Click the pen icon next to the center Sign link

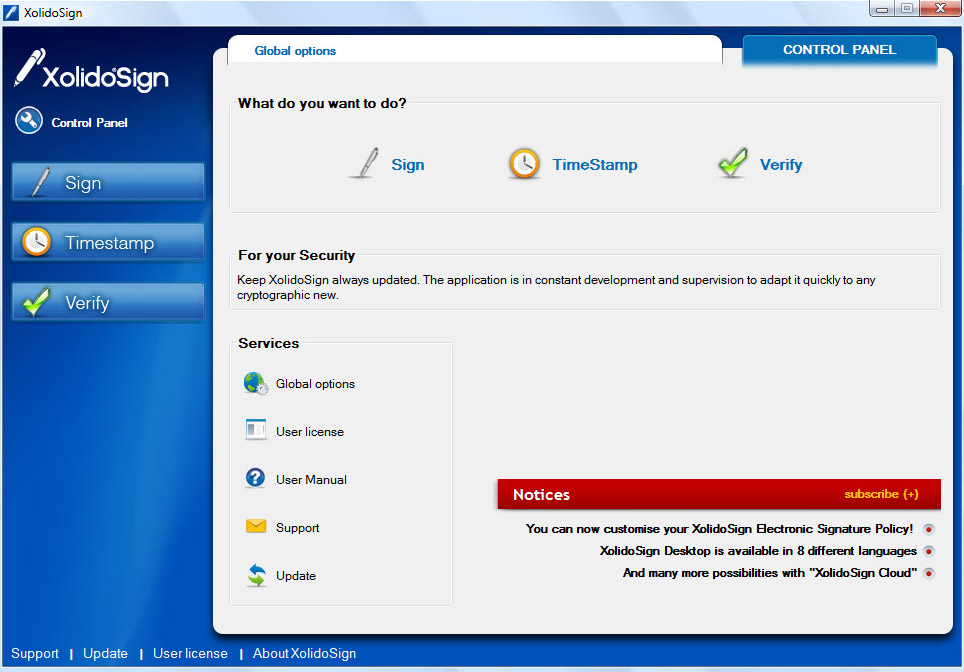tap(366, 164)
